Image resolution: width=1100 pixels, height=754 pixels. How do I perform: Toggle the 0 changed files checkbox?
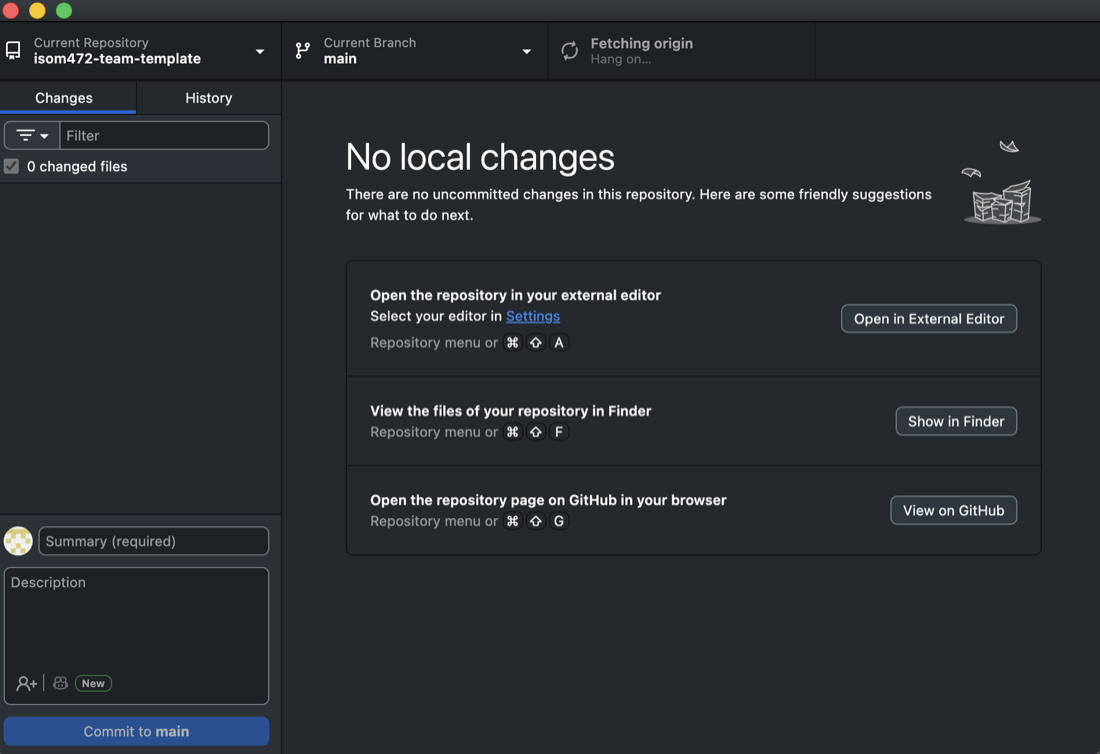[x=11, y=166]
